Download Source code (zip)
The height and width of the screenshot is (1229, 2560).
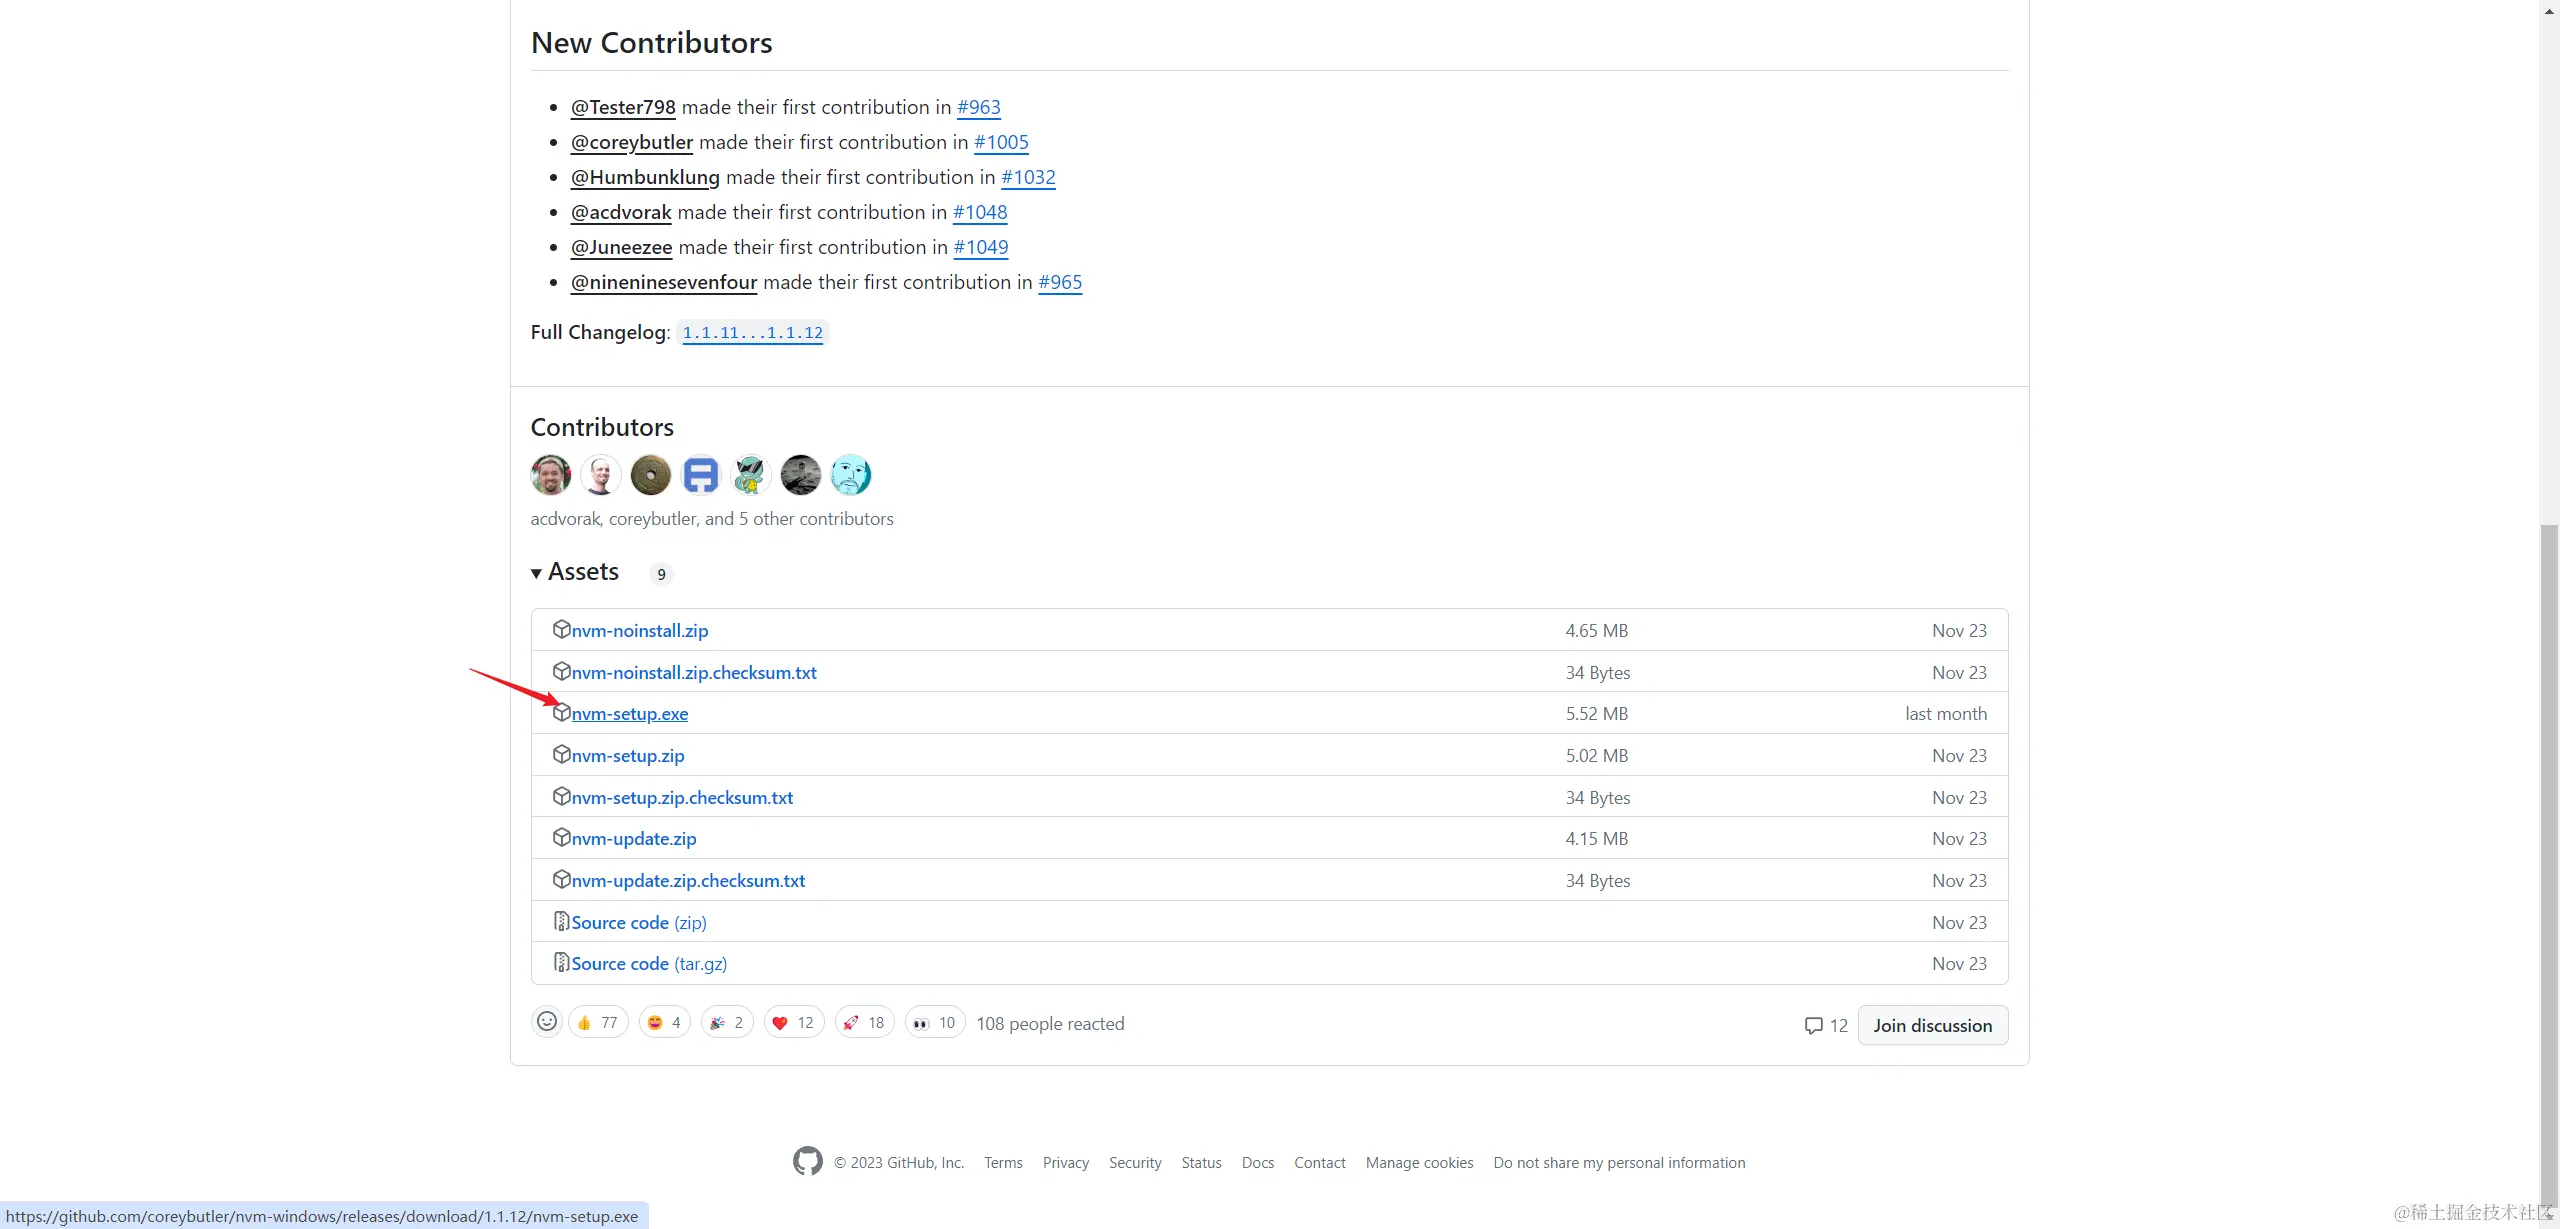pyautogui.click(x=639, y=923)
